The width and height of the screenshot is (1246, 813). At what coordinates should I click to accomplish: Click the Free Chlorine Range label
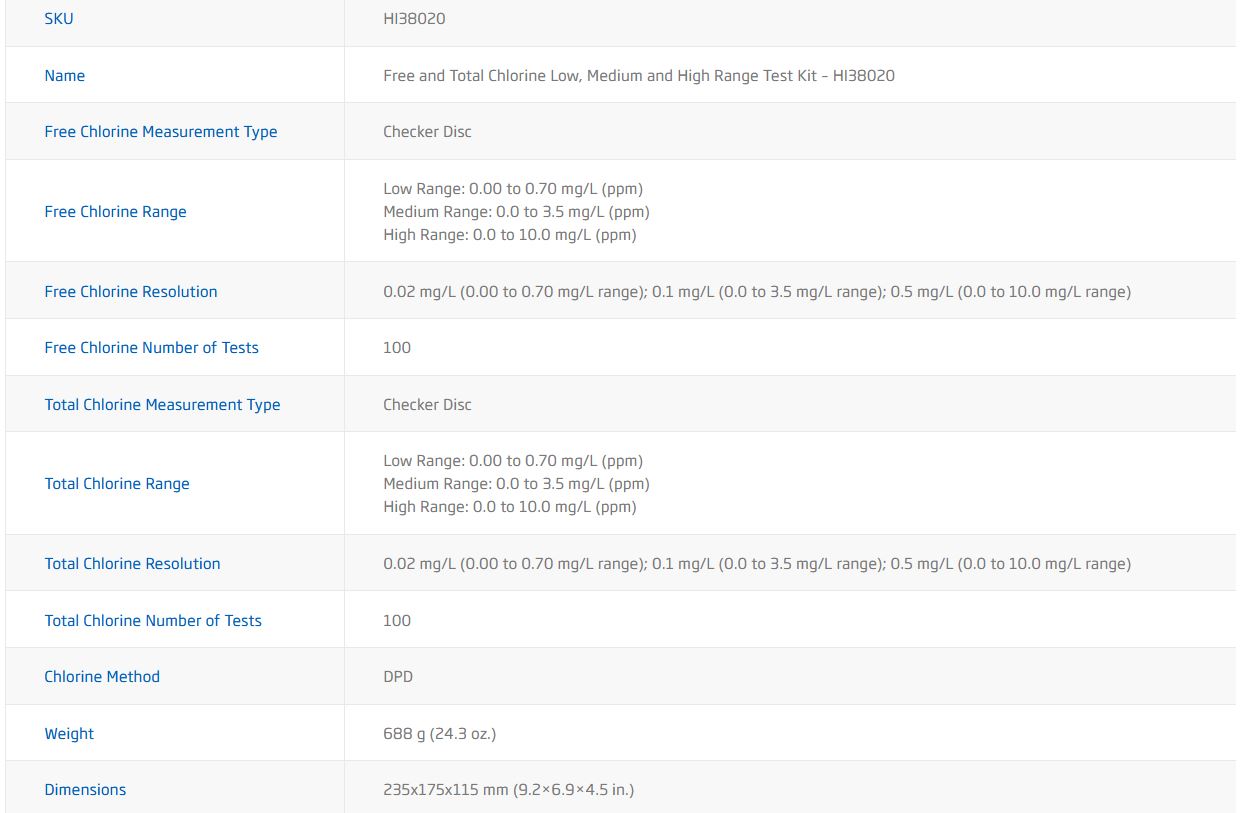pyautogui.click(x=116, y=212)
